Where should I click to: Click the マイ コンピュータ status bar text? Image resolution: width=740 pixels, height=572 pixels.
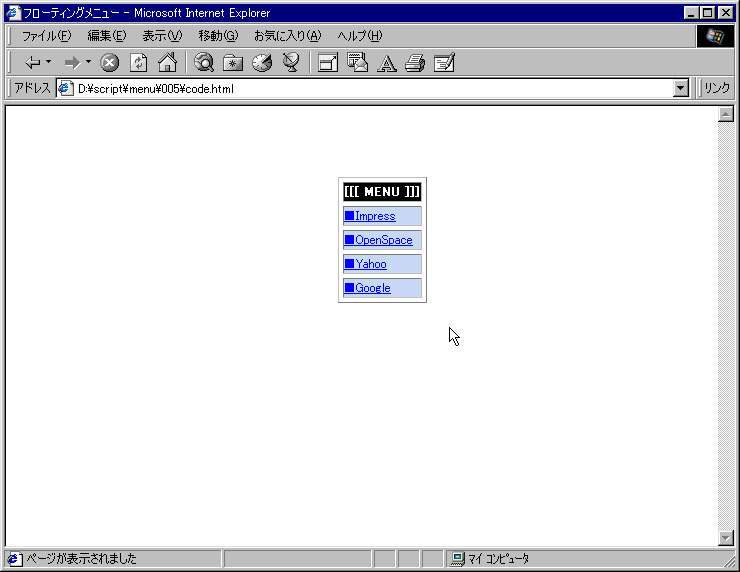(x=498, y=559)
